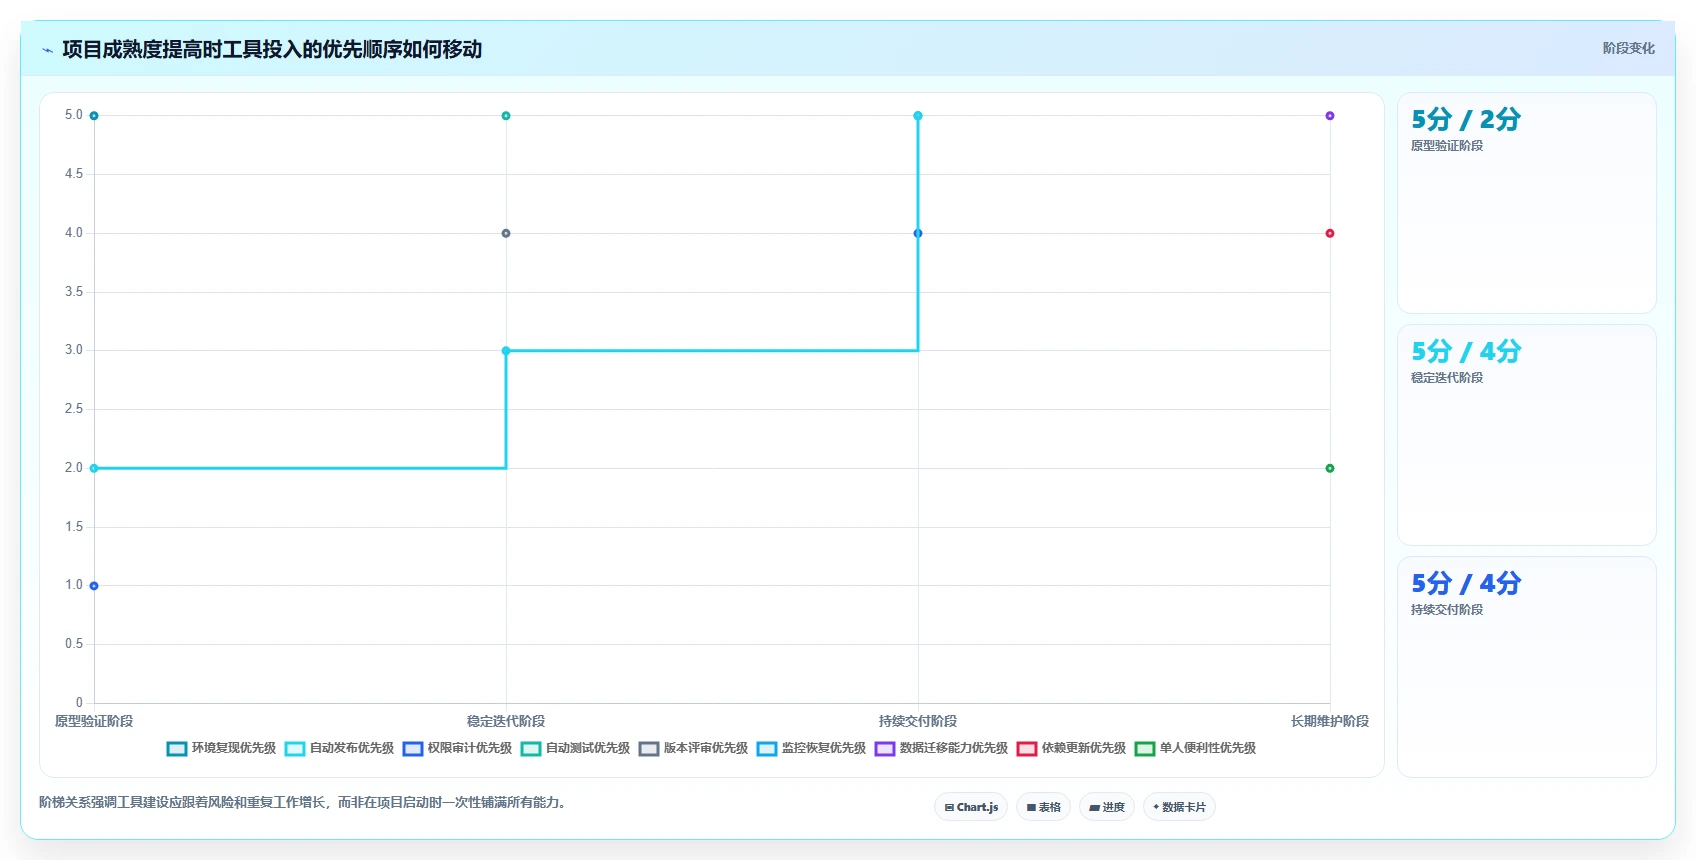Click the 3.0 cyan step point at 稳定迭代阶段
The height and width of the screenshot is (860, 1696).
[x=506, y=351]
